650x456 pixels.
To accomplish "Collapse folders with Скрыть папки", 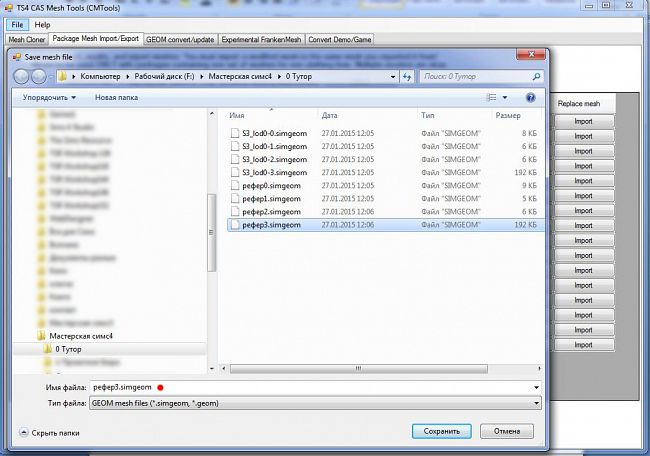I will point(48,432).
